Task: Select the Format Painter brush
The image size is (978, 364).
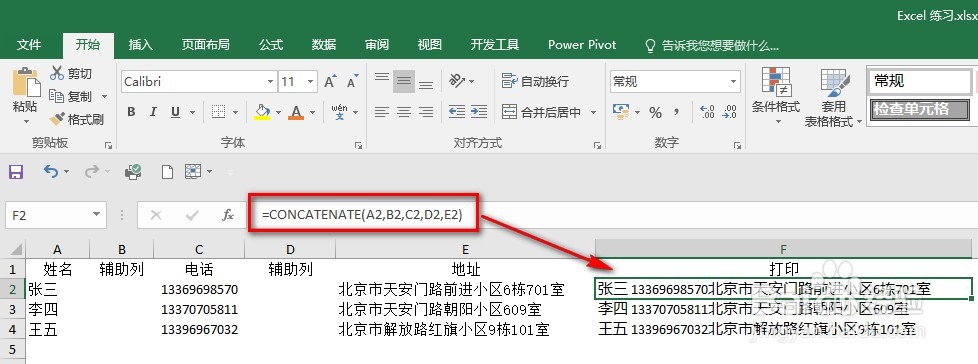Action: (x=57, y=118)
